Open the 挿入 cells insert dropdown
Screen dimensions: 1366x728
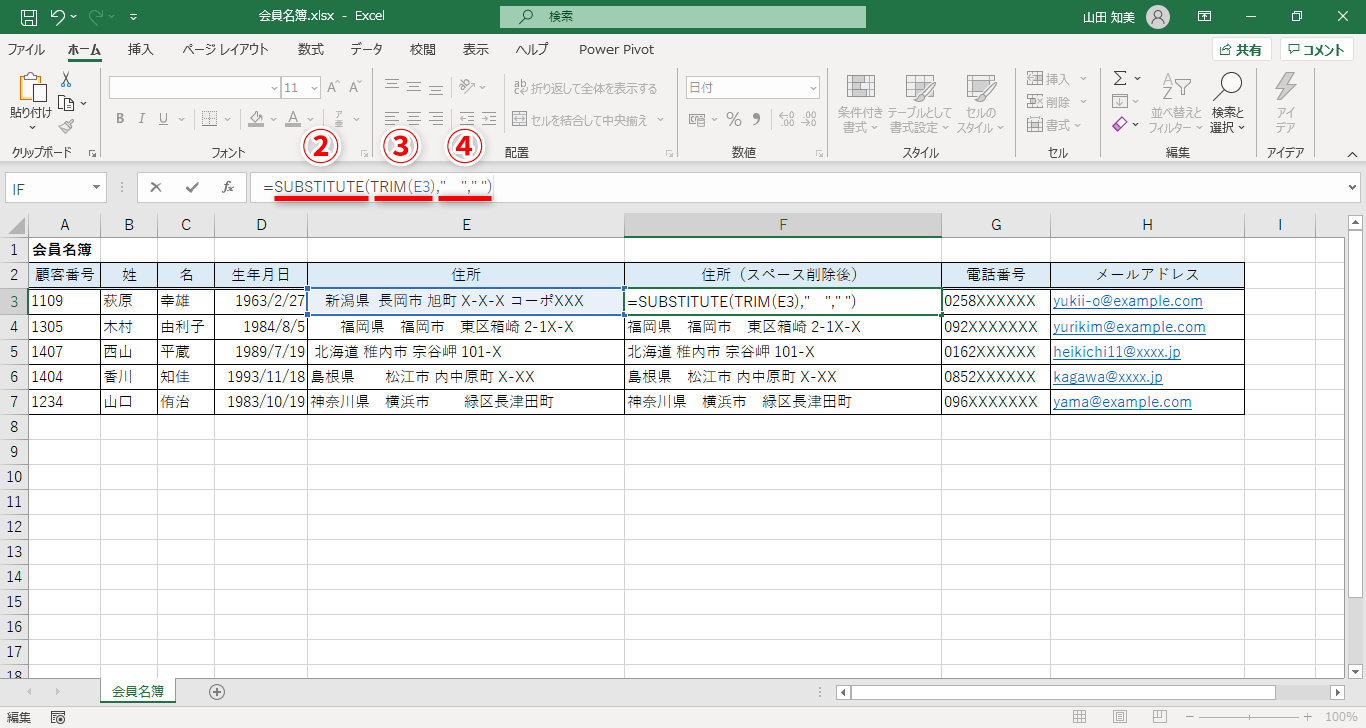(1081, 79)
